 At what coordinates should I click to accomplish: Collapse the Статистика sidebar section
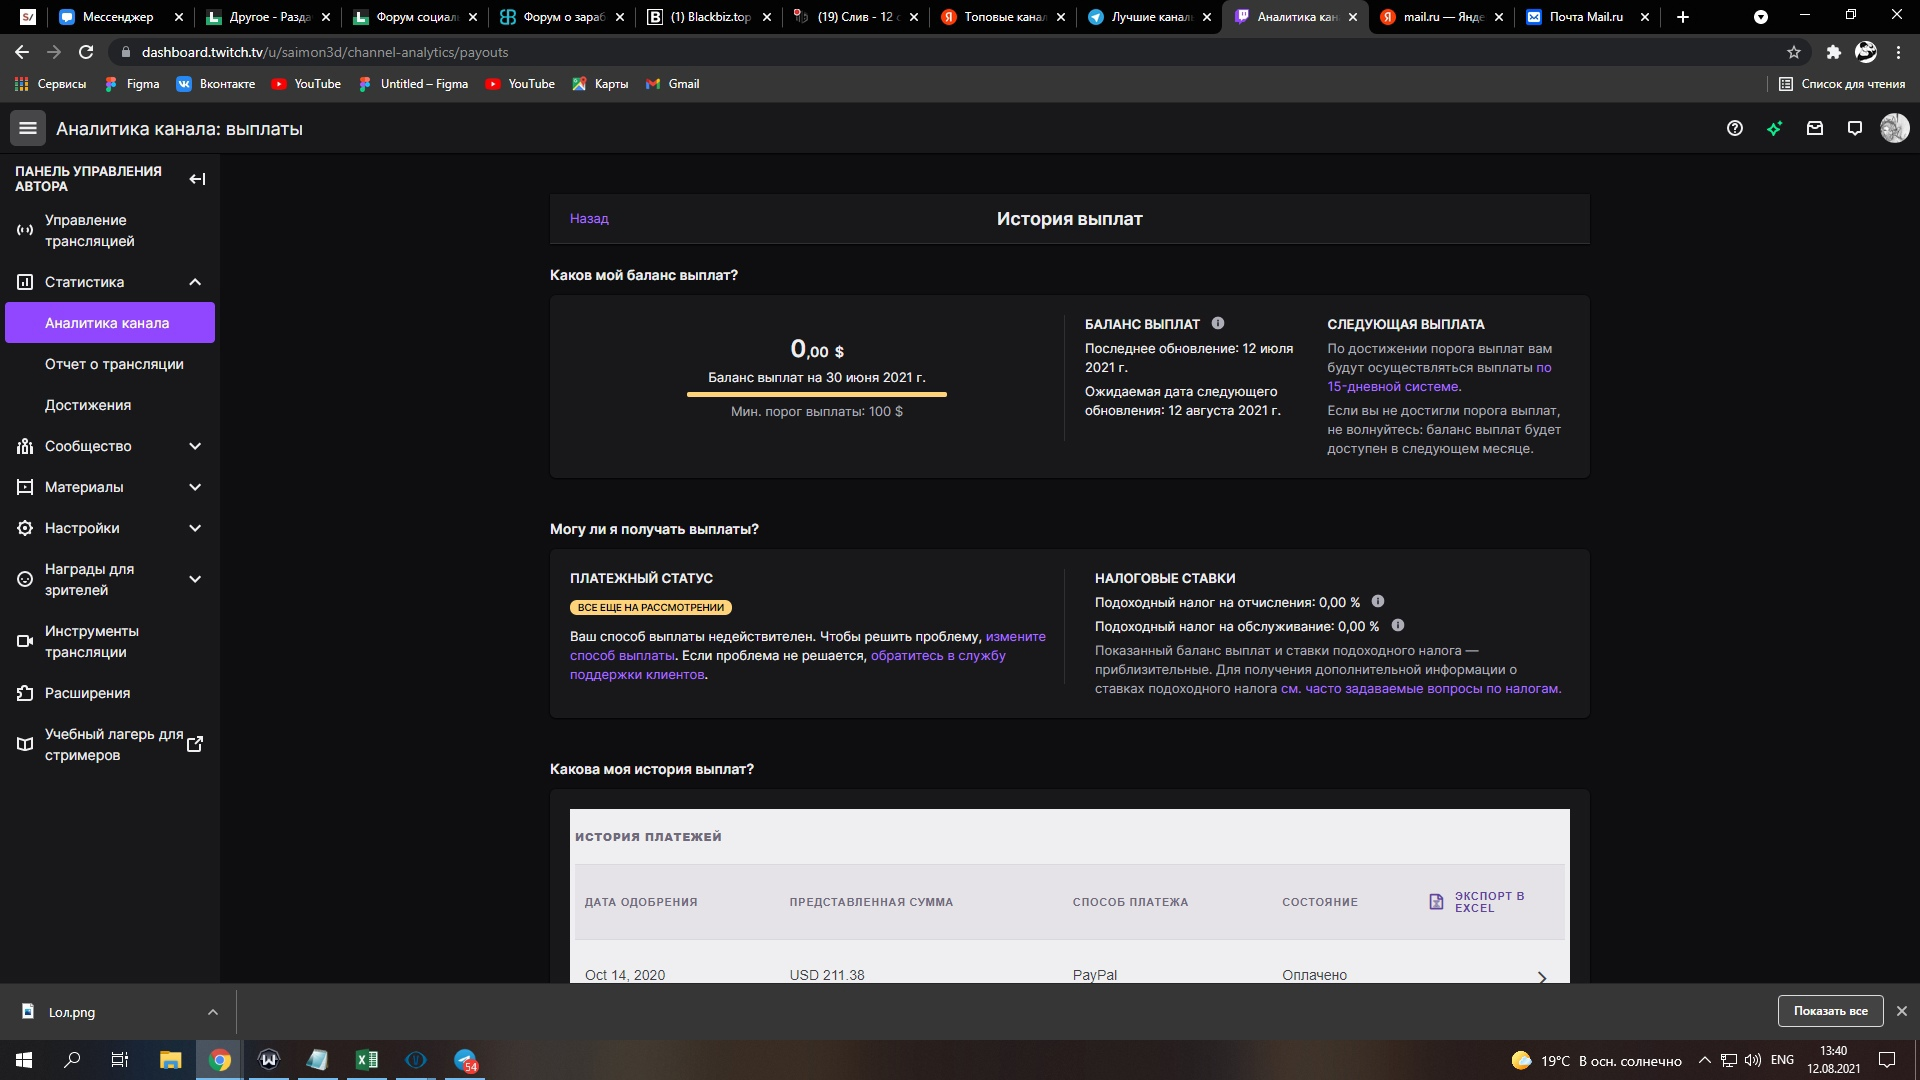pos(195,282)
